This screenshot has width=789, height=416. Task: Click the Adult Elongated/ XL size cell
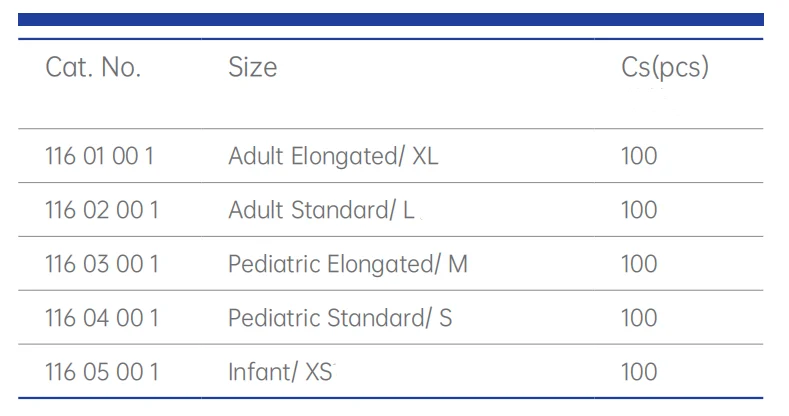pyautogui.click(x=333, y=156)
